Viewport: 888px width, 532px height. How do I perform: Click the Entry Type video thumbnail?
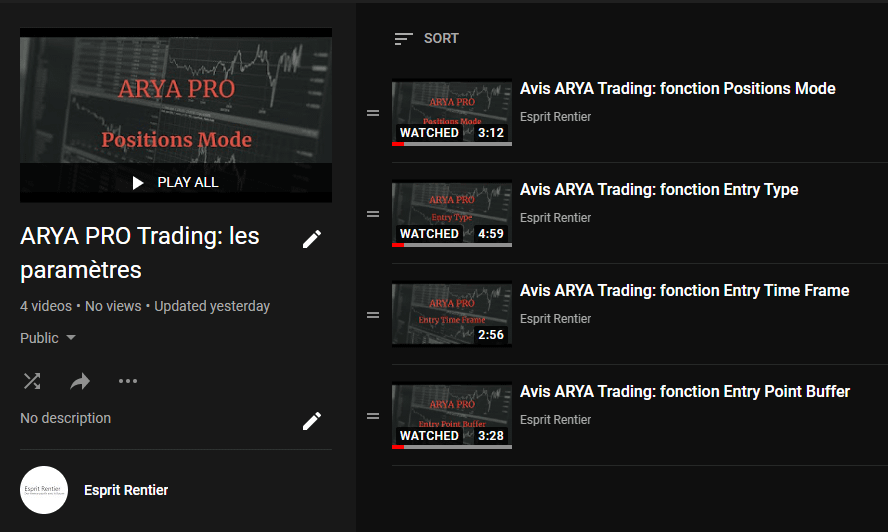[452, 213]
